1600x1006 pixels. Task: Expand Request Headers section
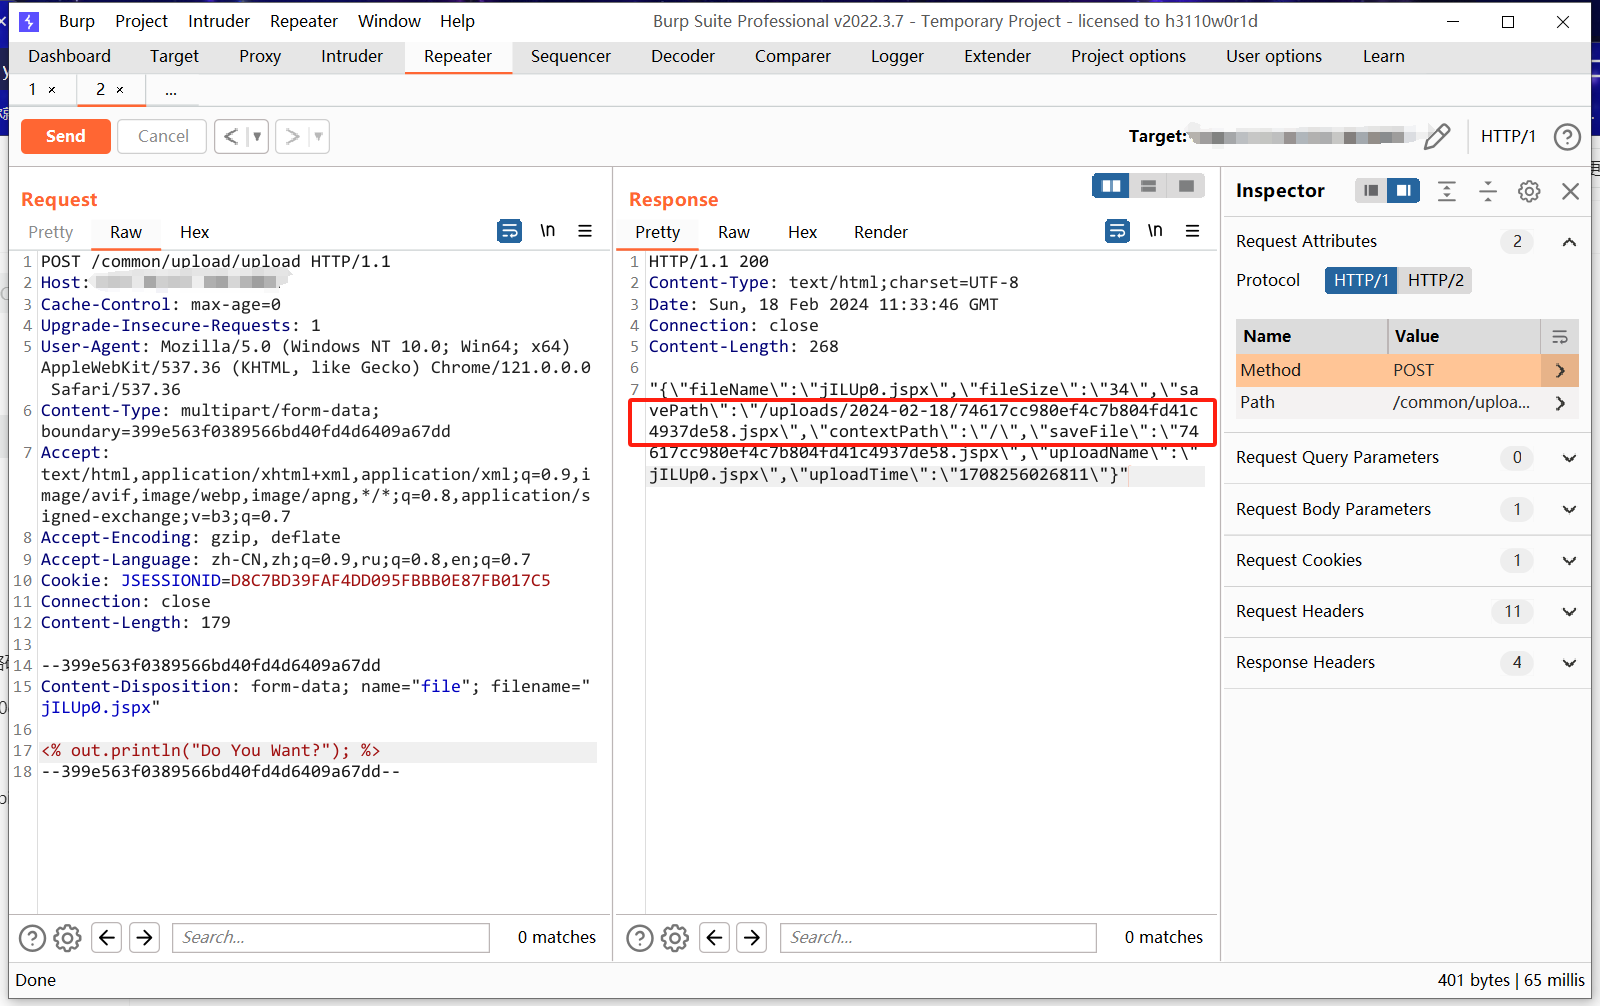click(x=1569, y=612)
